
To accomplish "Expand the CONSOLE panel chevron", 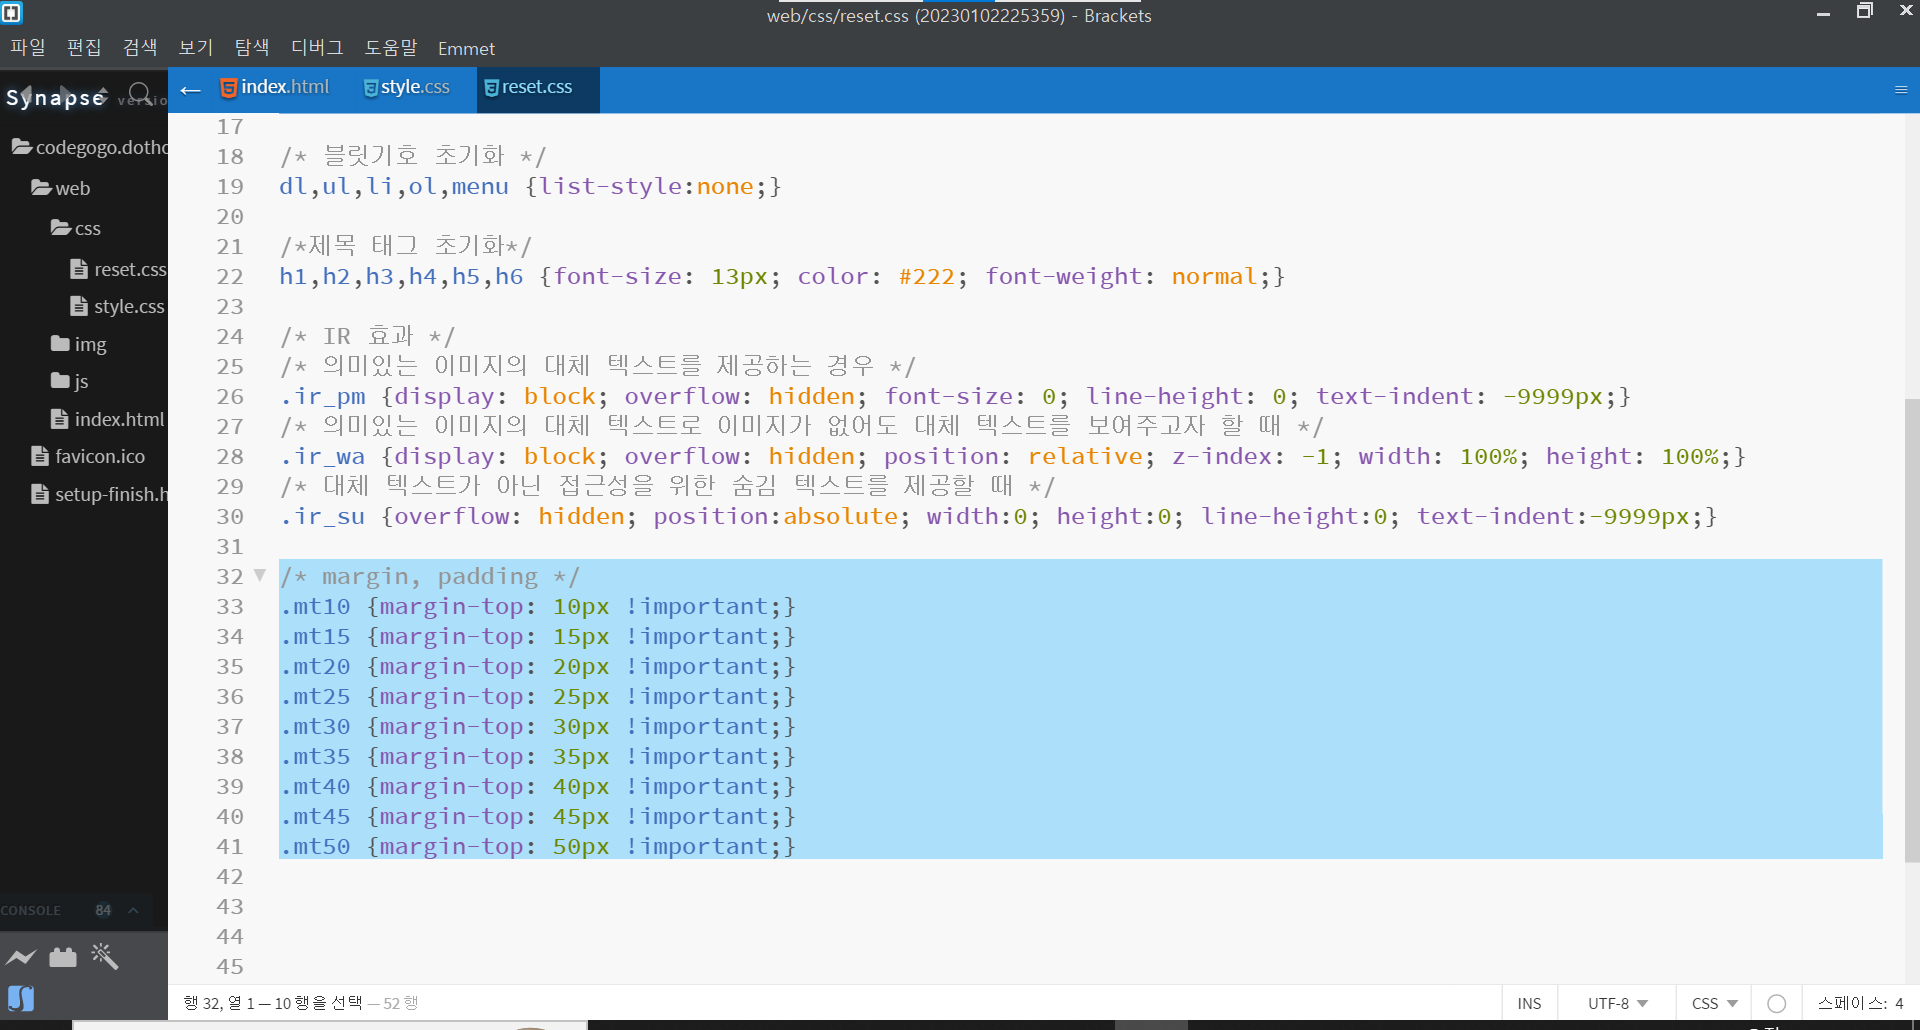I will (x=133, y=910).
